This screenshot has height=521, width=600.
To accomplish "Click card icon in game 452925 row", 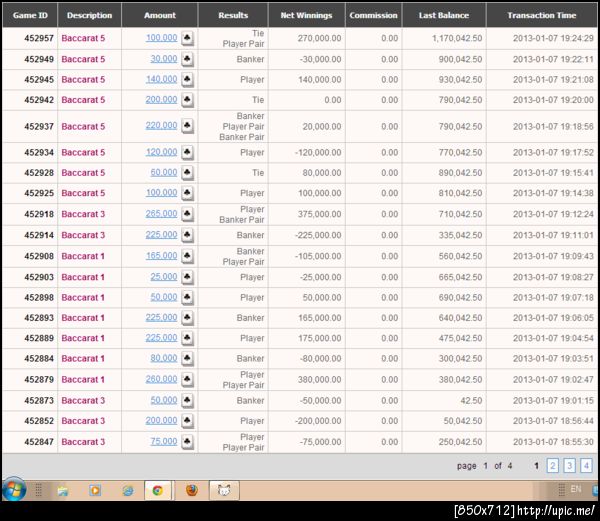I will pyautogui.click(x=187, y=193).
